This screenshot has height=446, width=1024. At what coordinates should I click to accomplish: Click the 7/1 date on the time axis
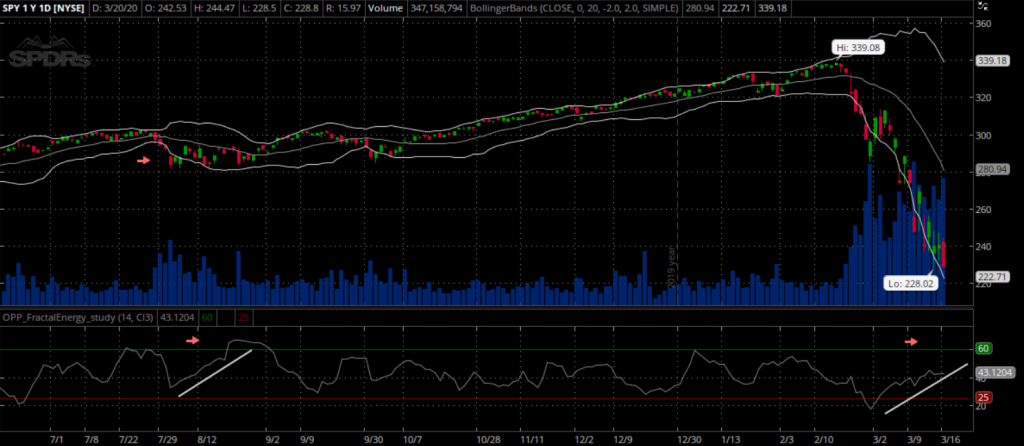pos(56,439)
